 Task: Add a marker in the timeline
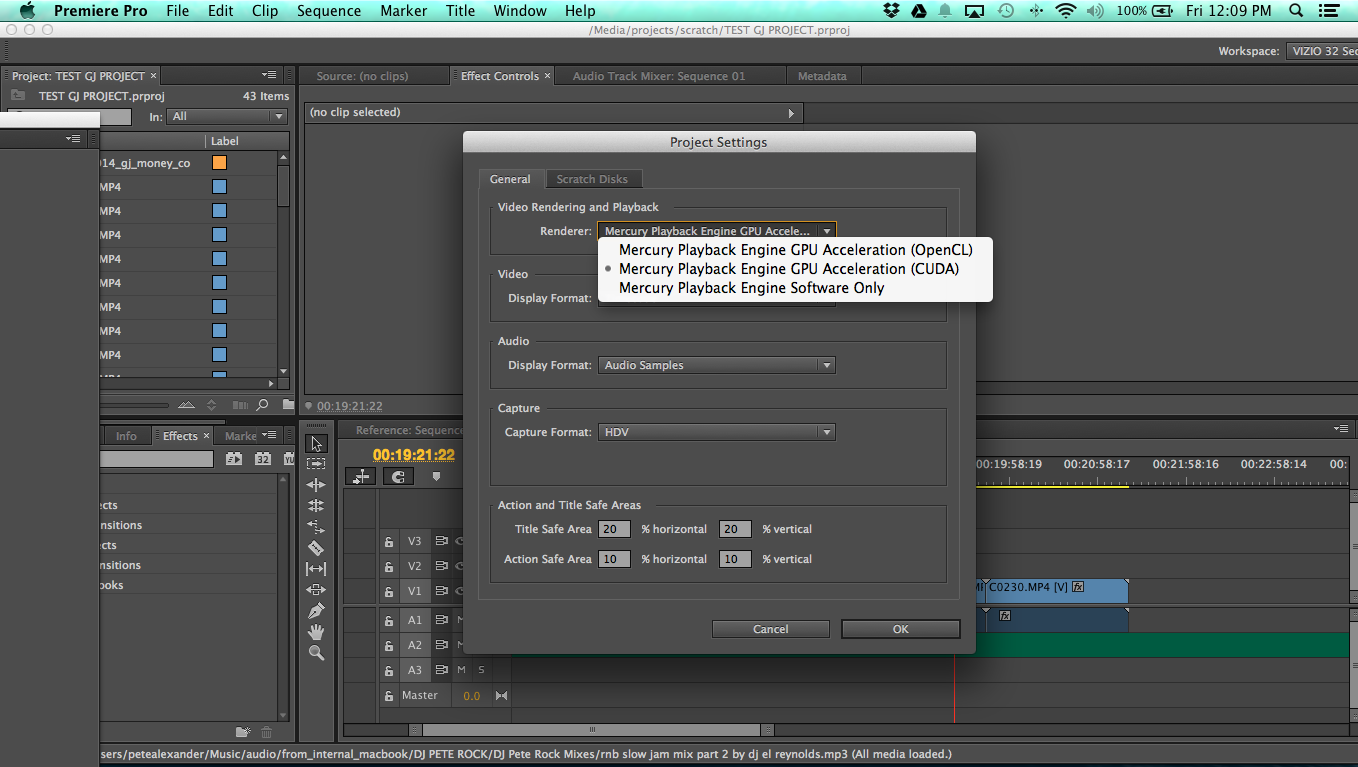436,477
